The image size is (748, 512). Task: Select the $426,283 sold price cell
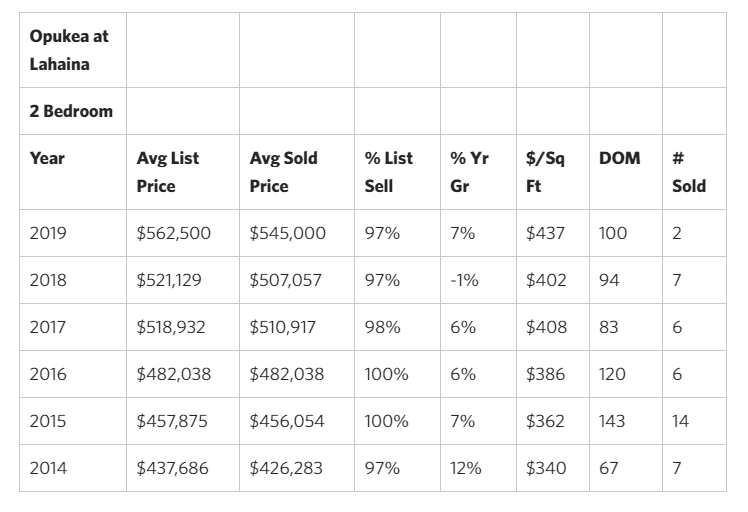(x=286, y=468)
